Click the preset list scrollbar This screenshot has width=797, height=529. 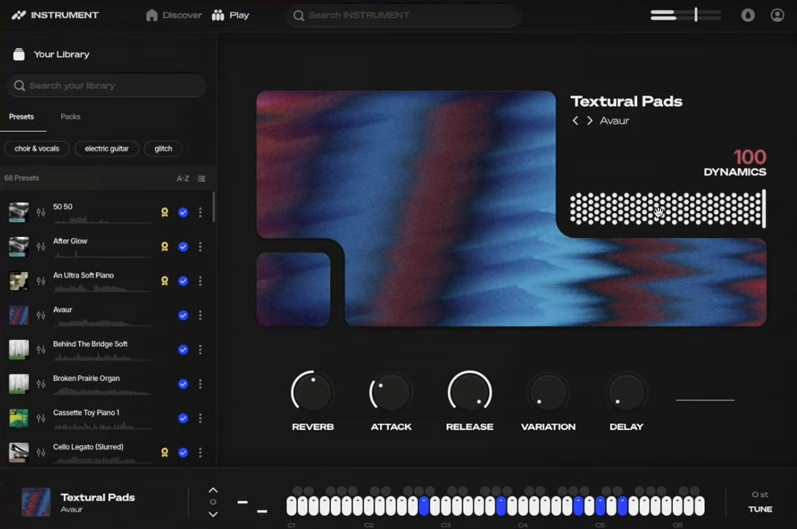(x=213, y=207)
